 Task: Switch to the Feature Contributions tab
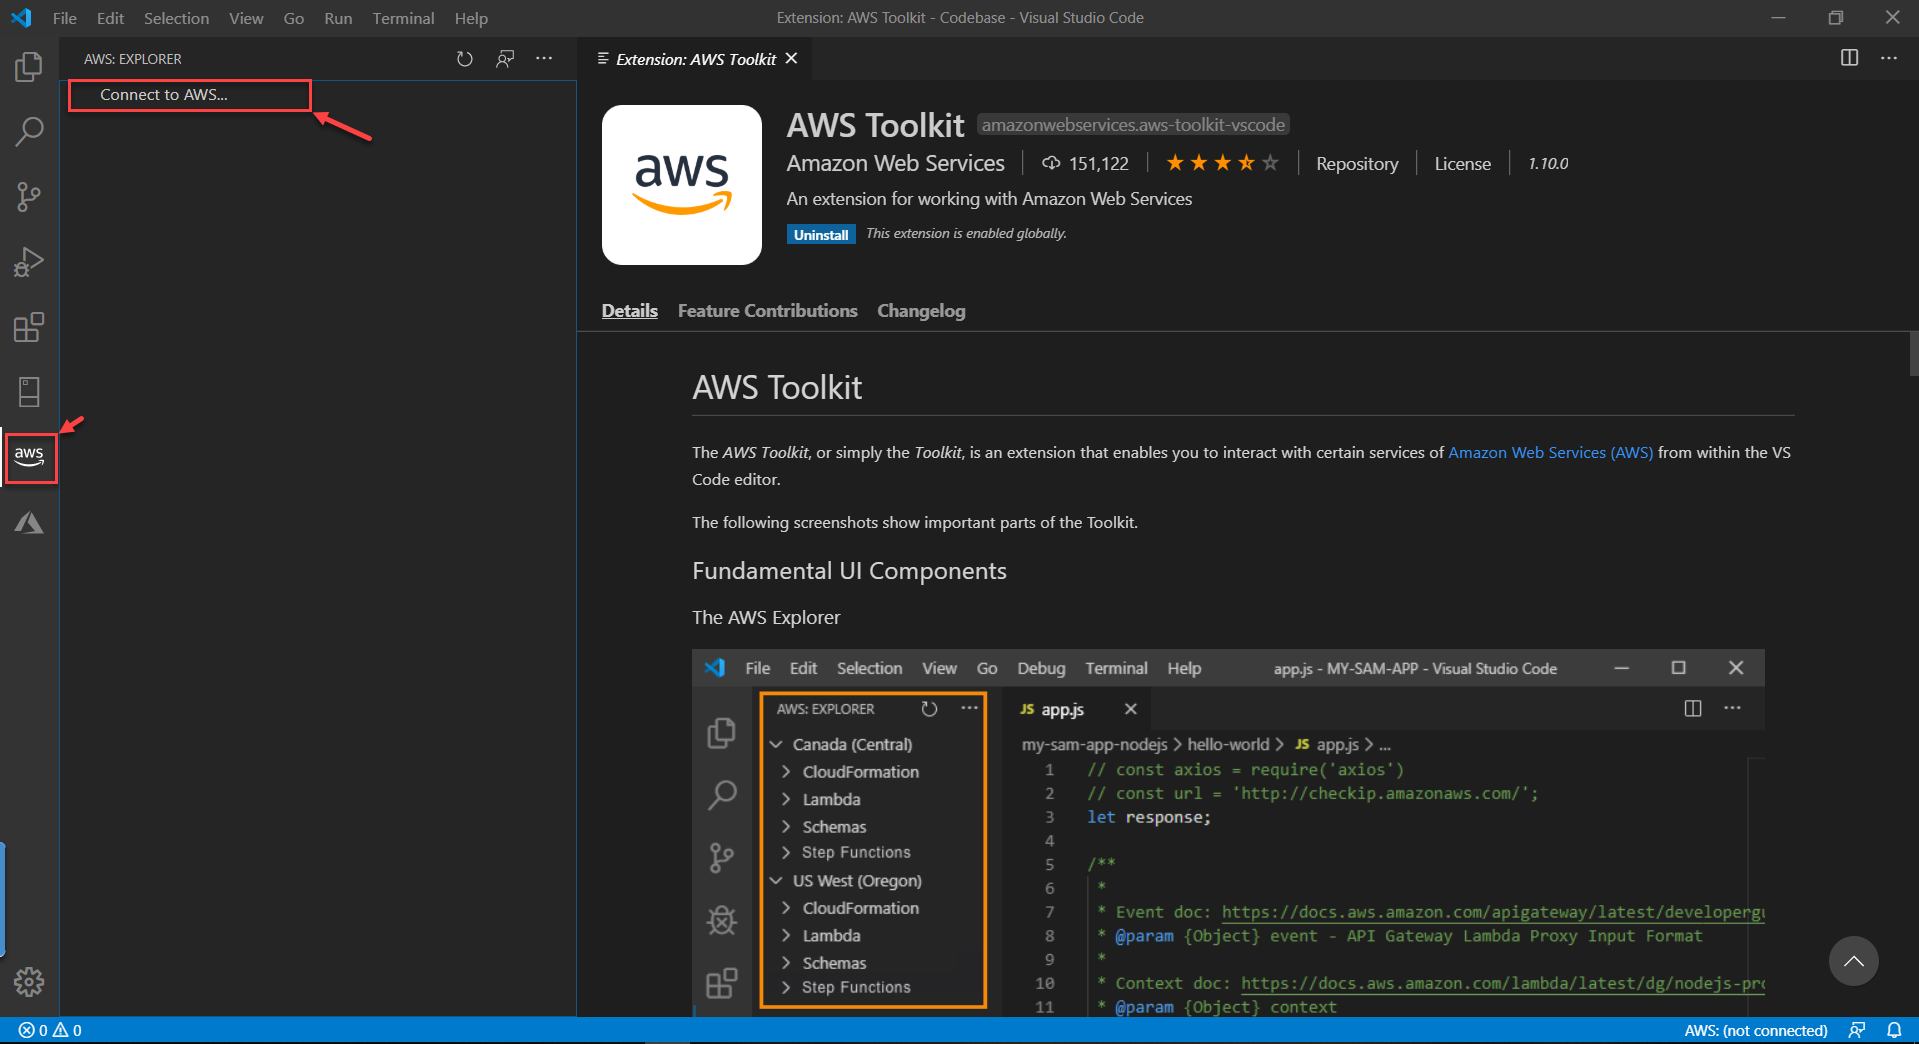(x=767, y=311)
